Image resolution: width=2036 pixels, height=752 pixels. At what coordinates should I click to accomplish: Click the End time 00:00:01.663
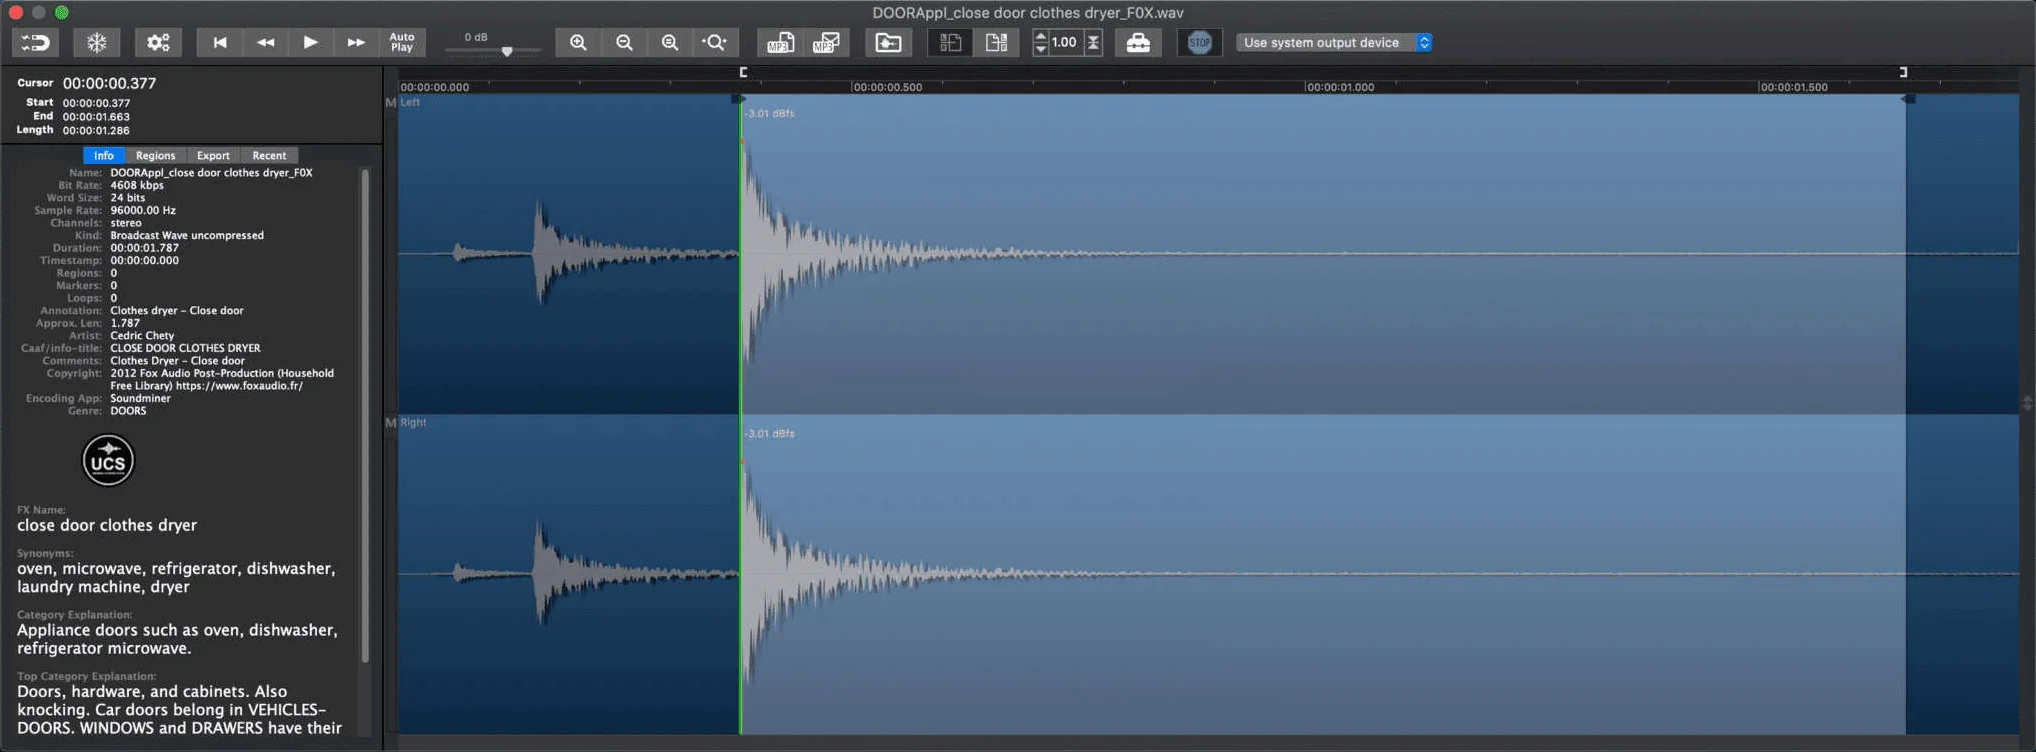(x=96, y=117)
